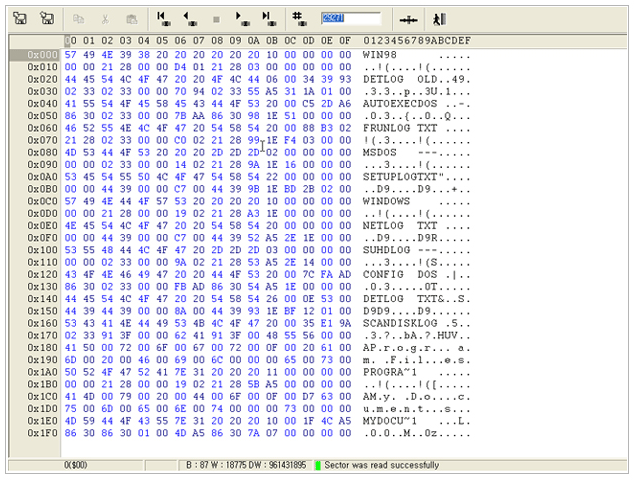Click the second disk icon in toolbar
634x480 pixels.
46,18
